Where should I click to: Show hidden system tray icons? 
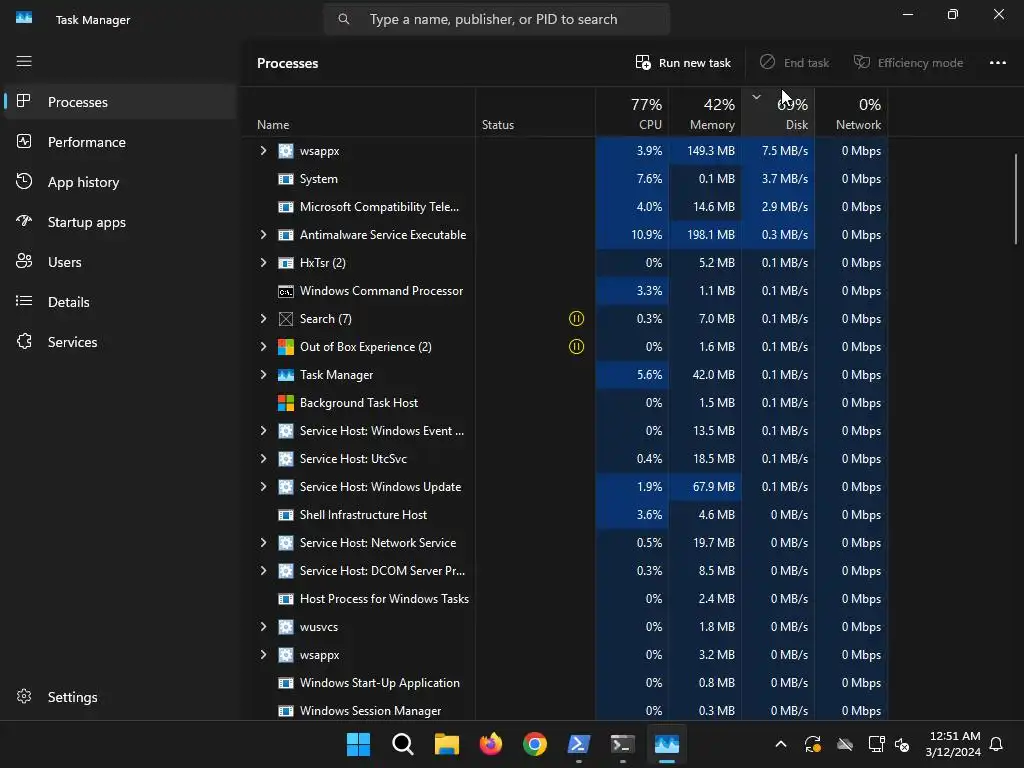780,744
